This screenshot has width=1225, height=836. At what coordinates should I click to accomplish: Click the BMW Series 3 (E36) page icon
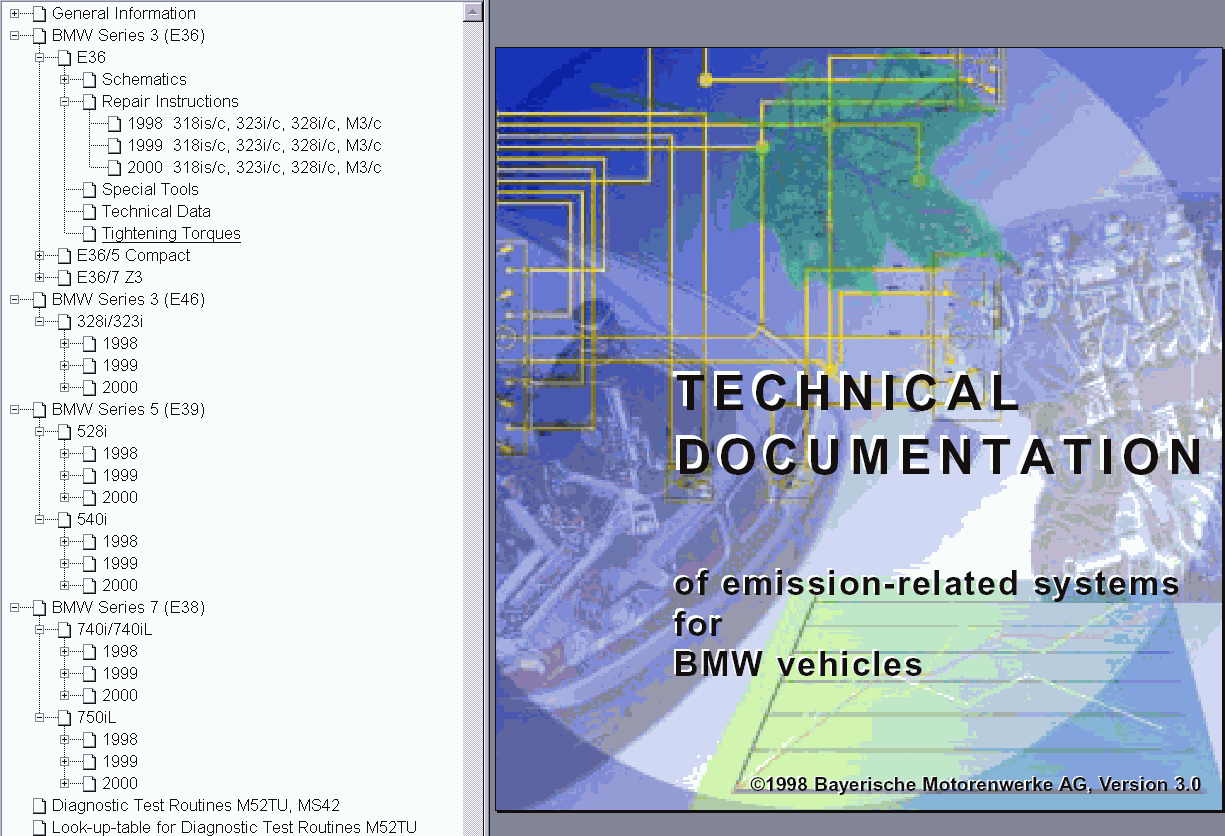pos(39,36)
